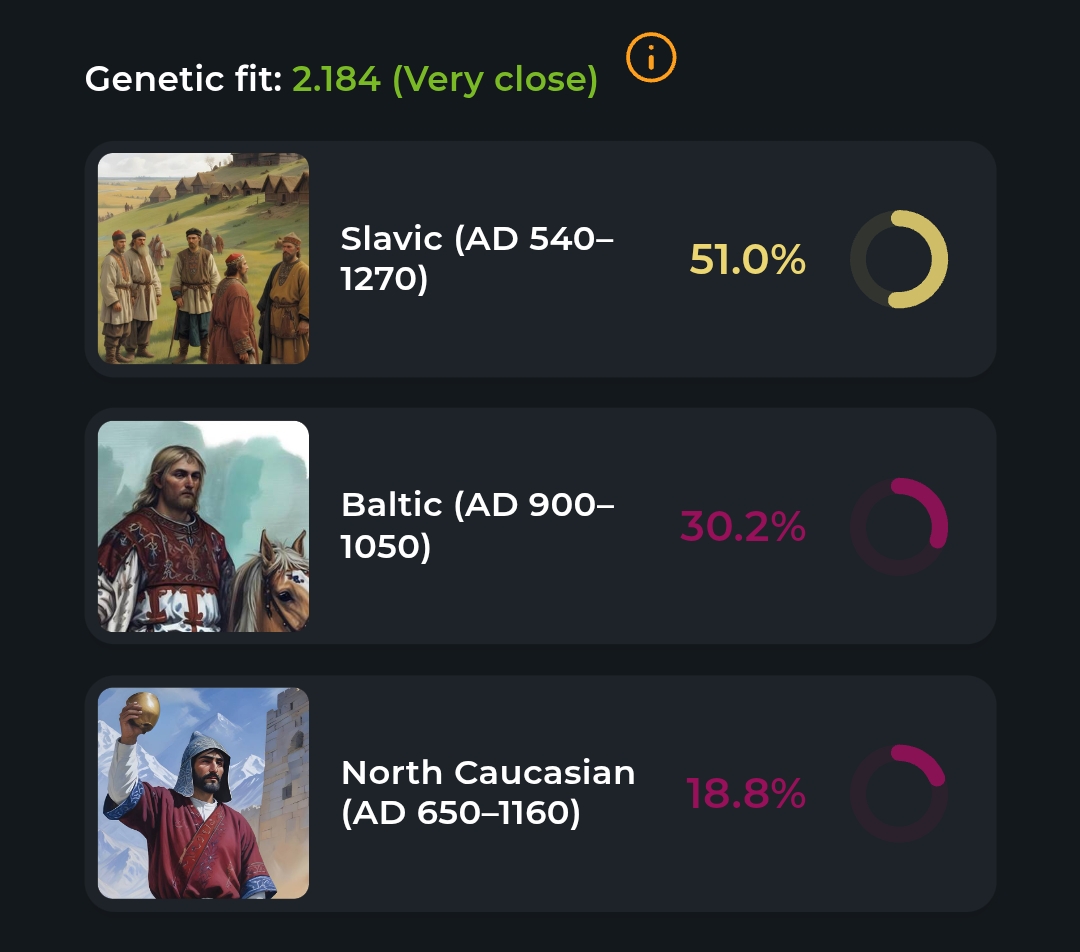Click the green 2.184 (Very close) value

(444, 79)
